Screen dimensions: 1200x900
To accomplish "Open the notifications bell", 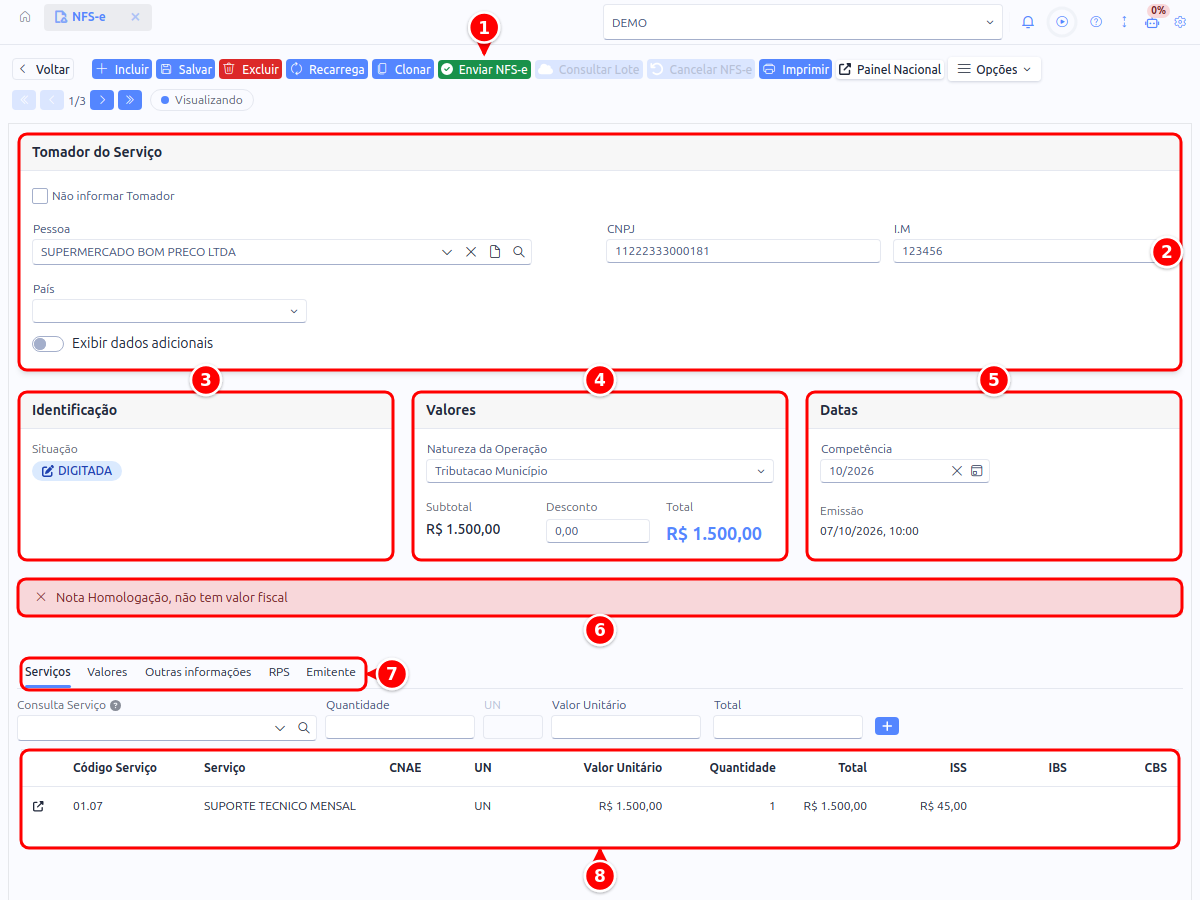I will (x=1028, y=22).
